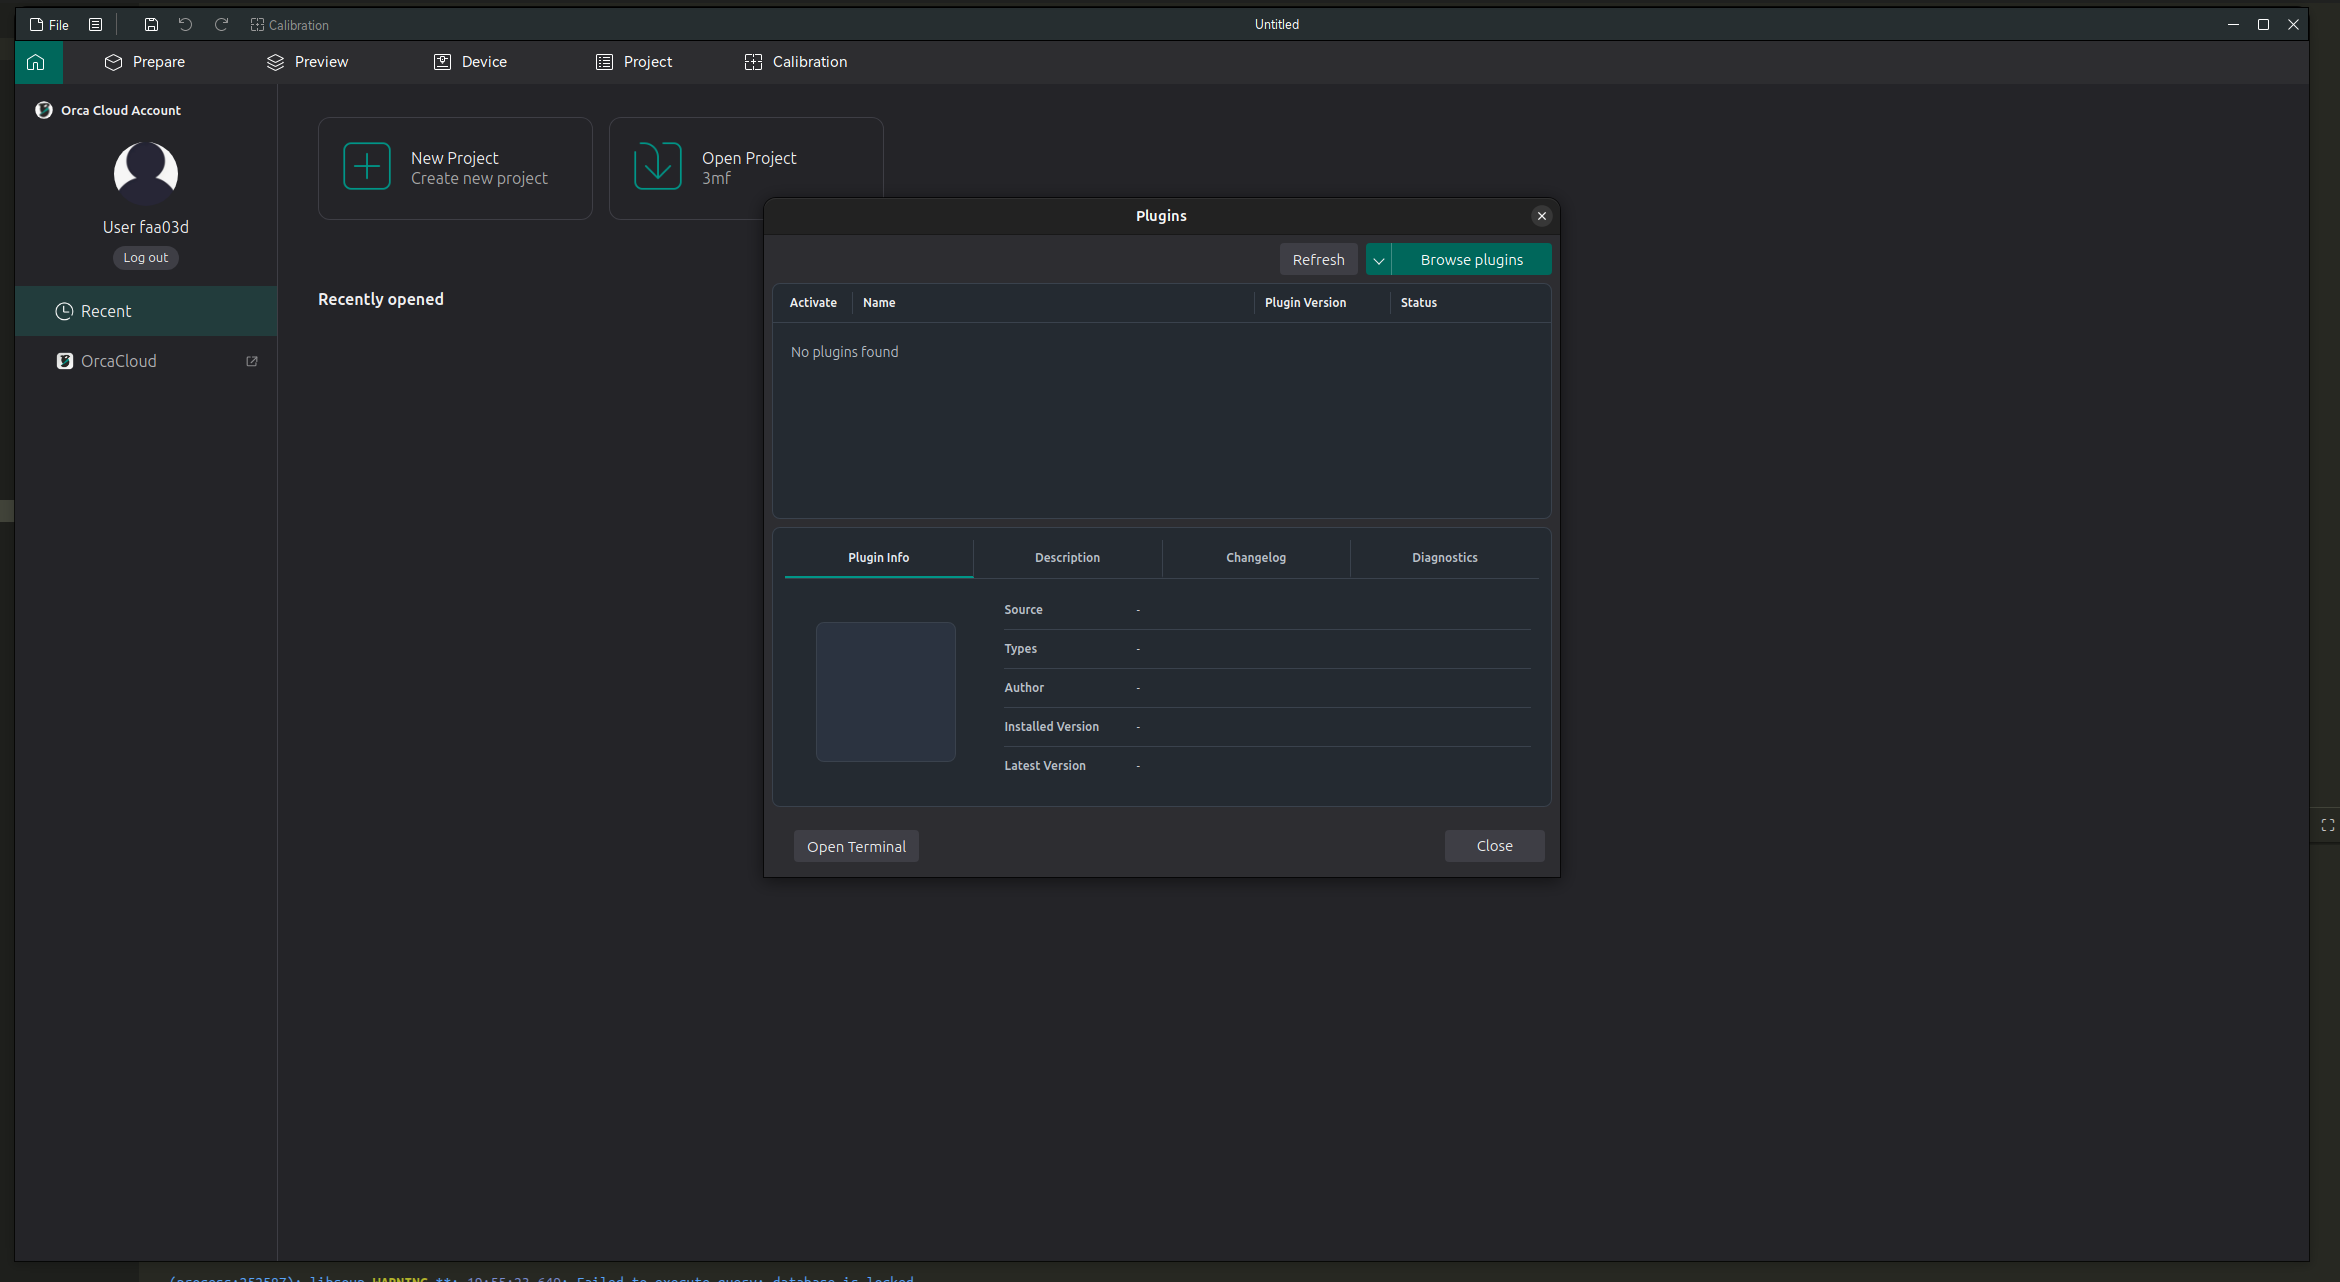Image resolution: width=2340 pixels, height=1282 pixels.
Task: Open the hamburger menu next to File
Action: point(96,25)
